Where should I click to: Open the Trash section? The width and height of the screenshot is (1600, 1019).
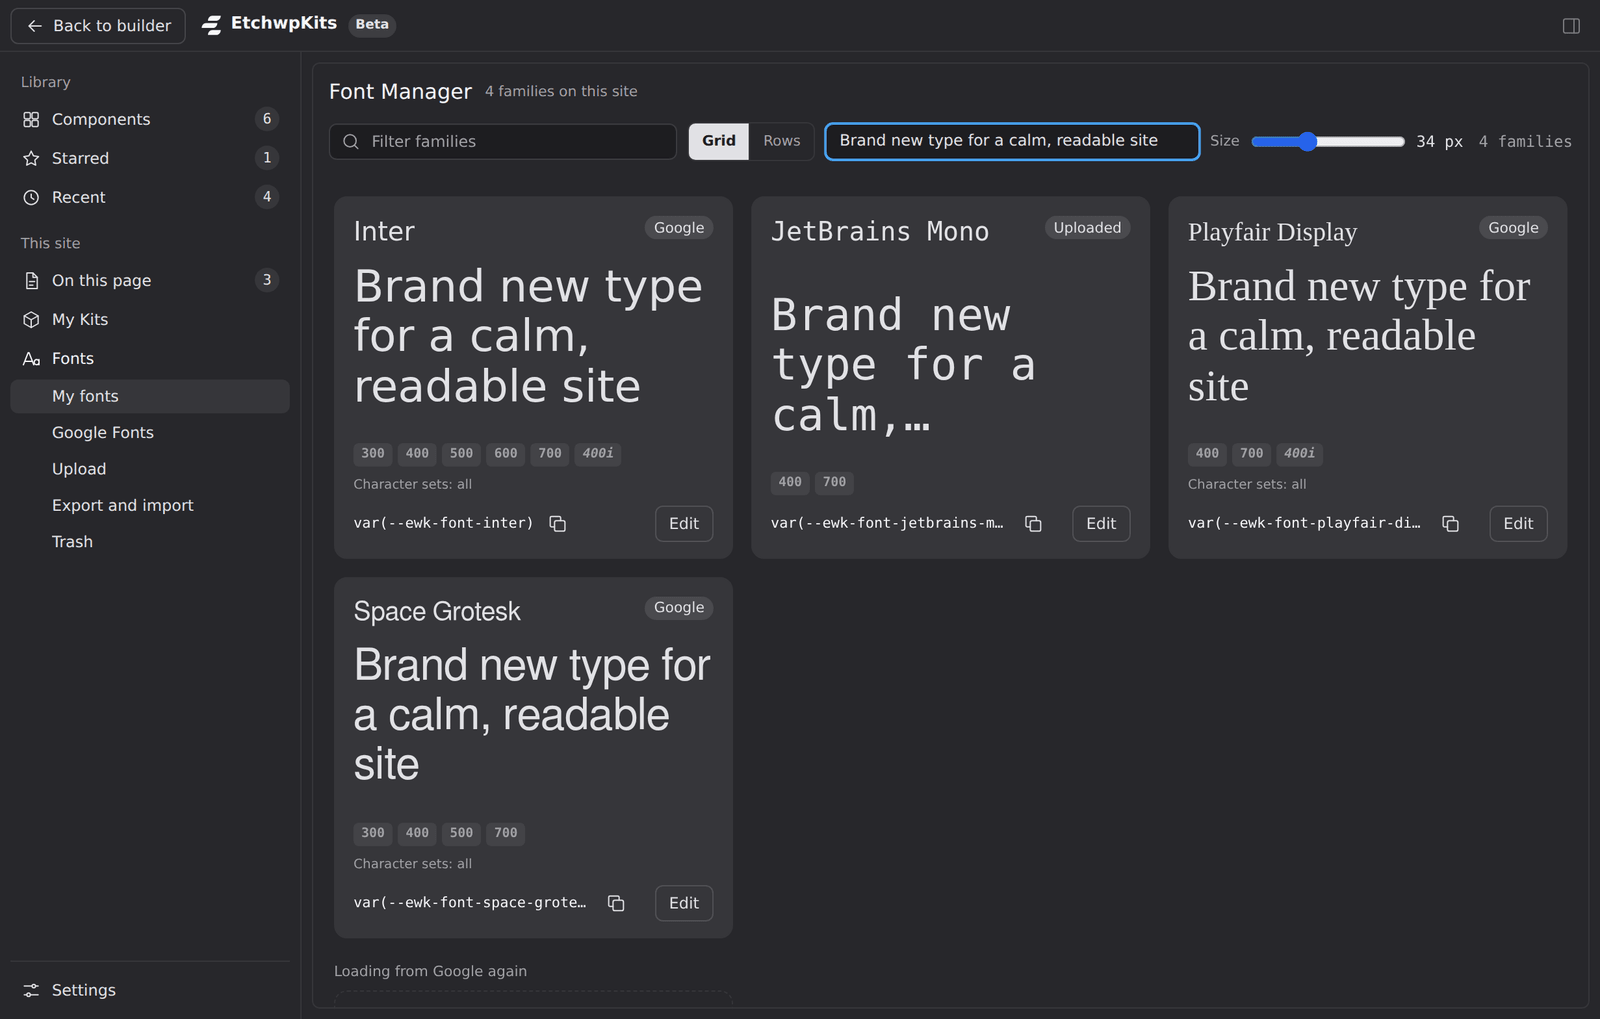tap(150, 541)
